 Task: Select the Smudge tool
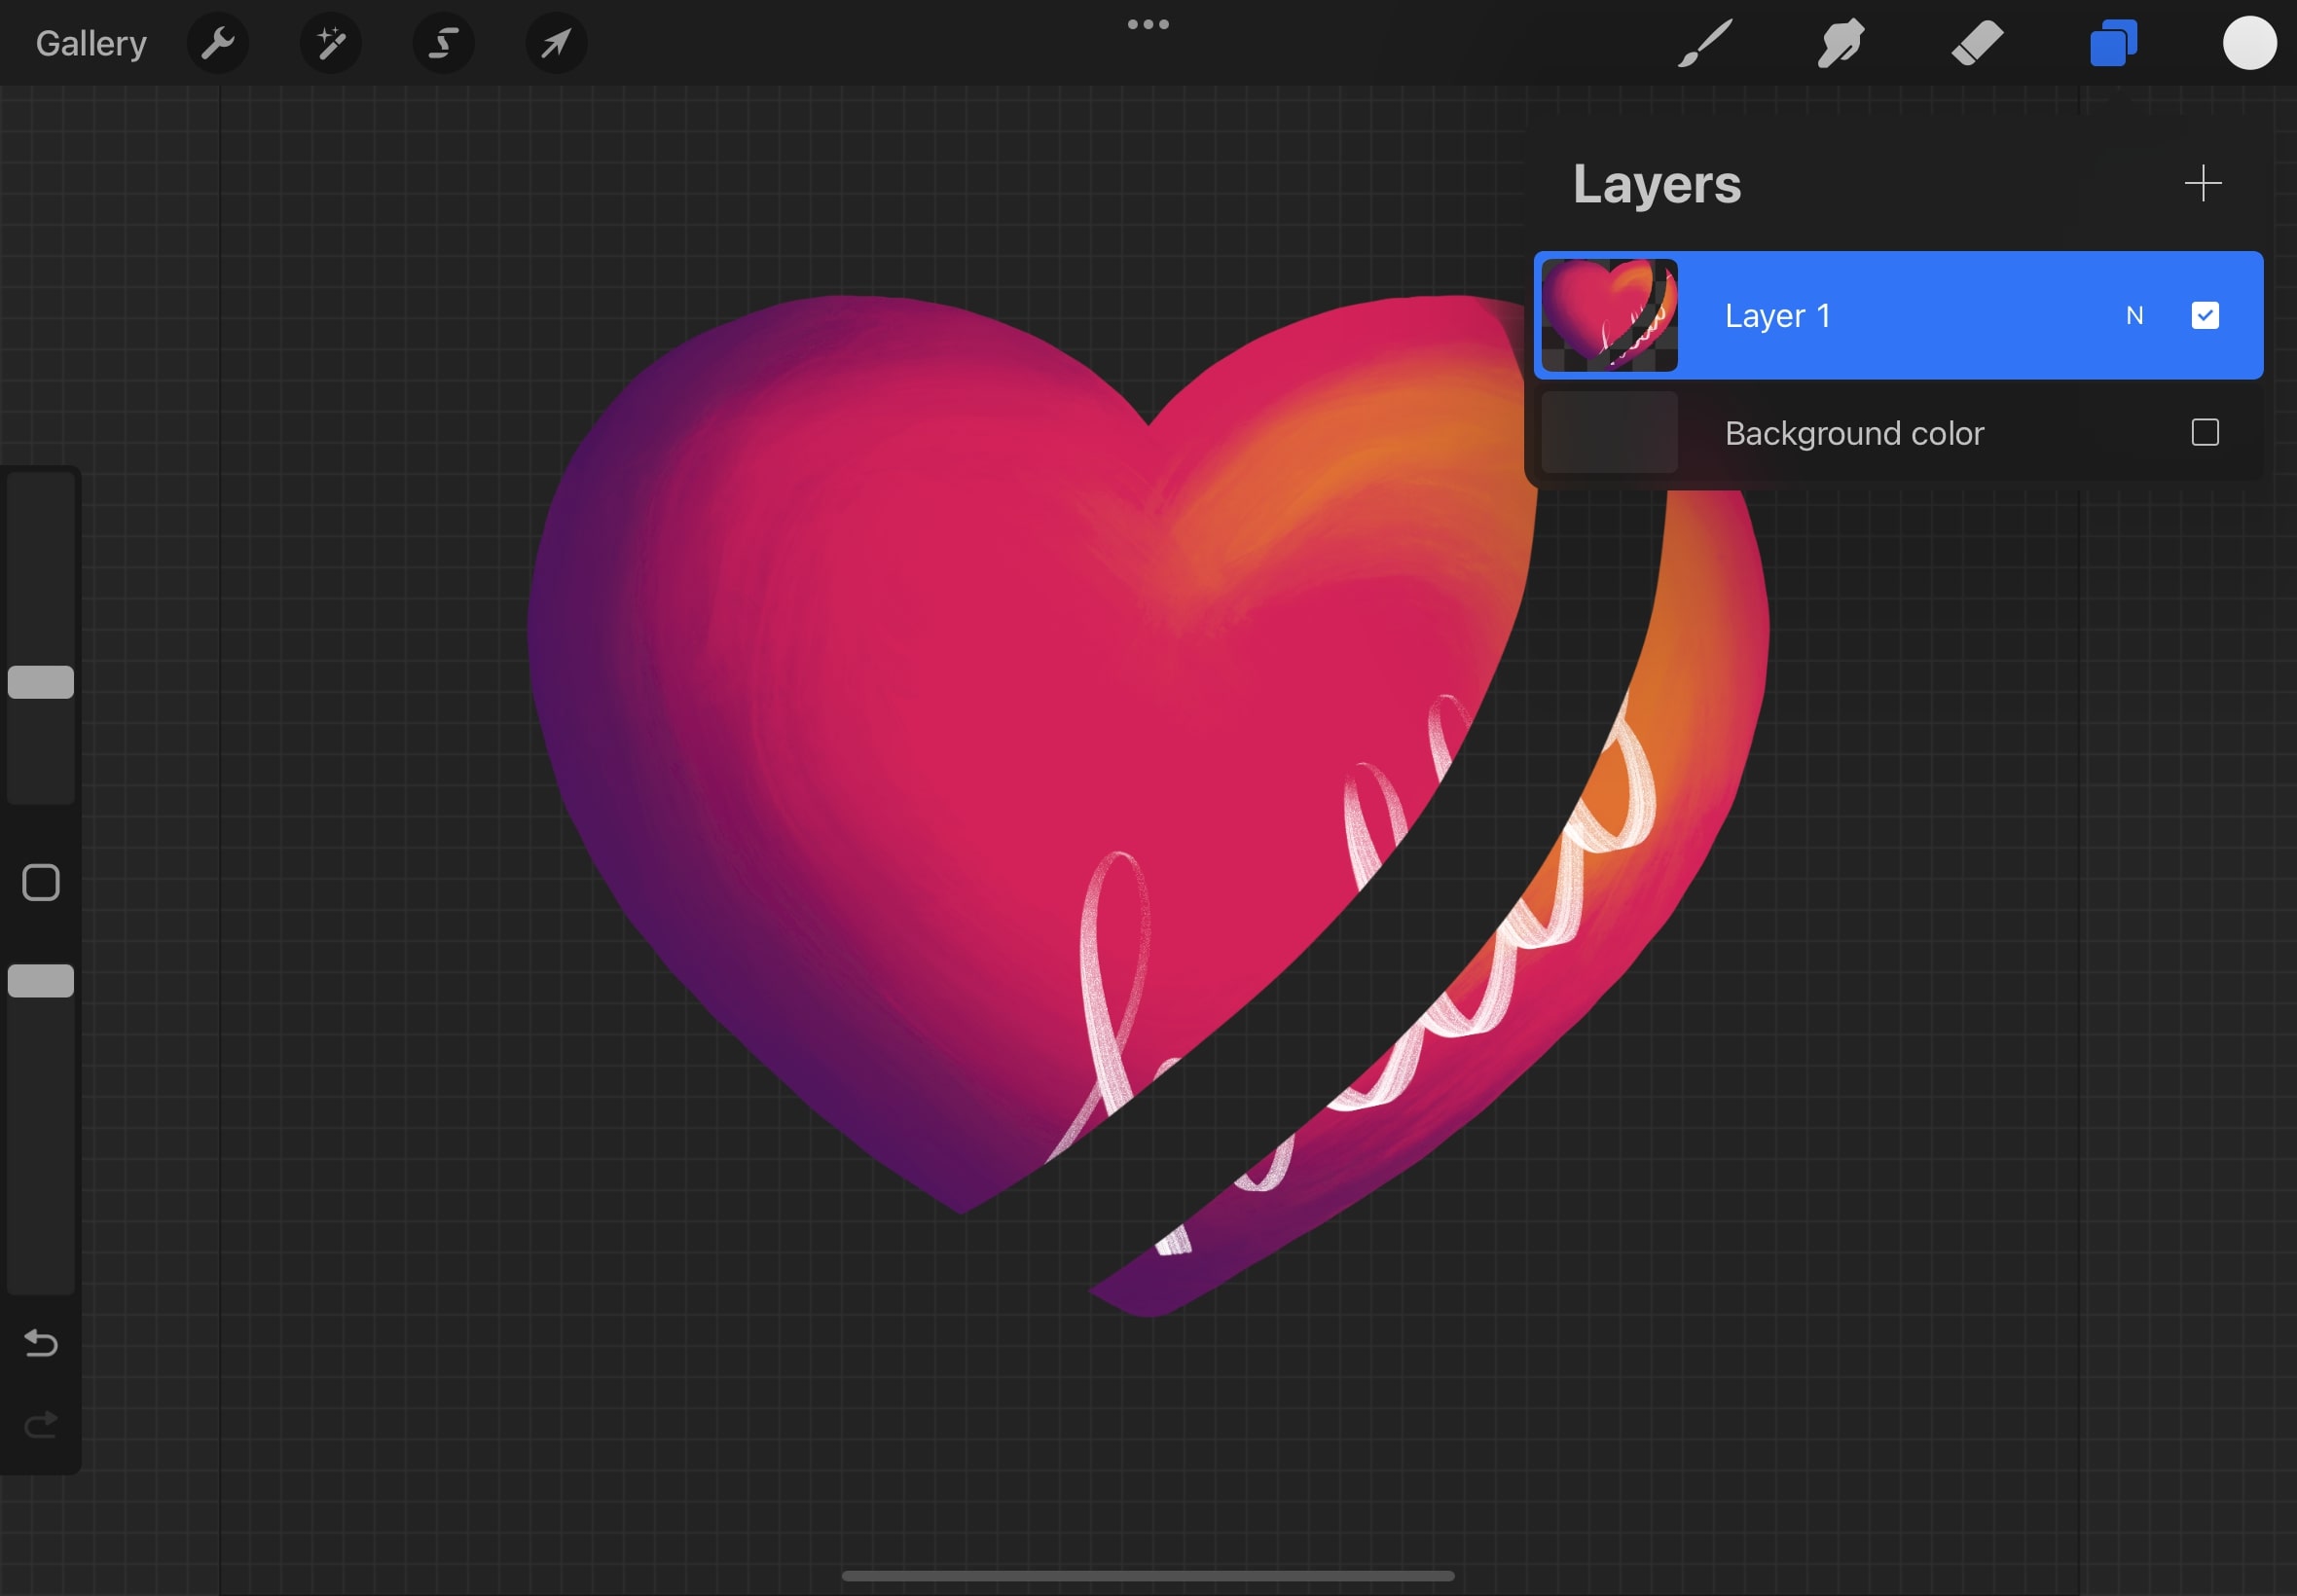pyautogui.click(x=1840, y=43)
